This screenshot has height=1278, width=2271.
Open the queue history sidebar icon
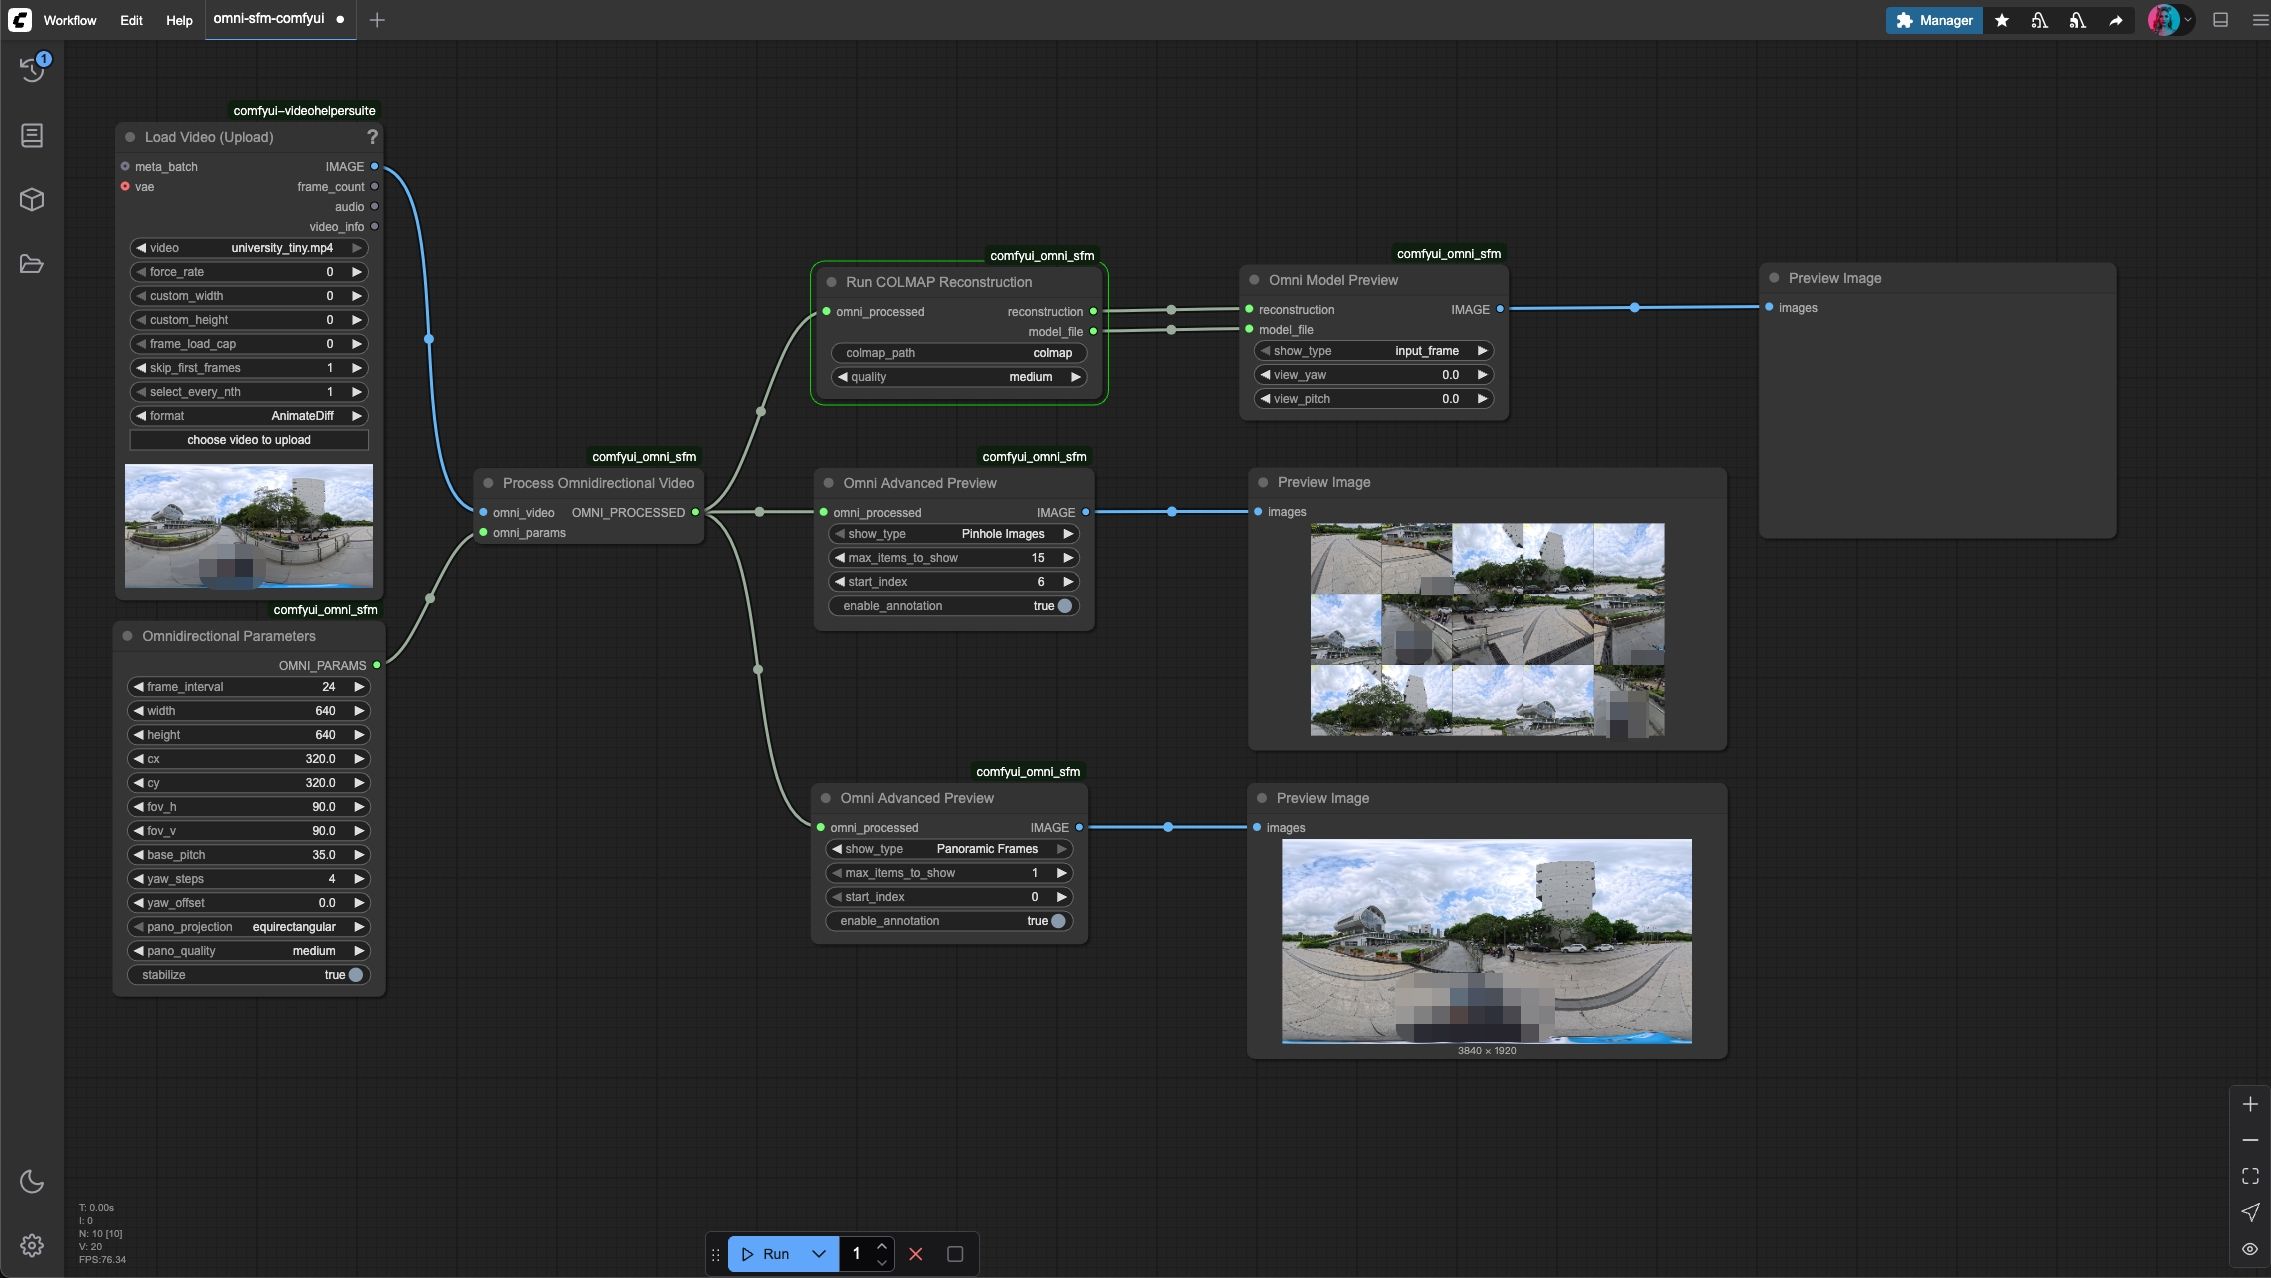[x=32, y=69]
